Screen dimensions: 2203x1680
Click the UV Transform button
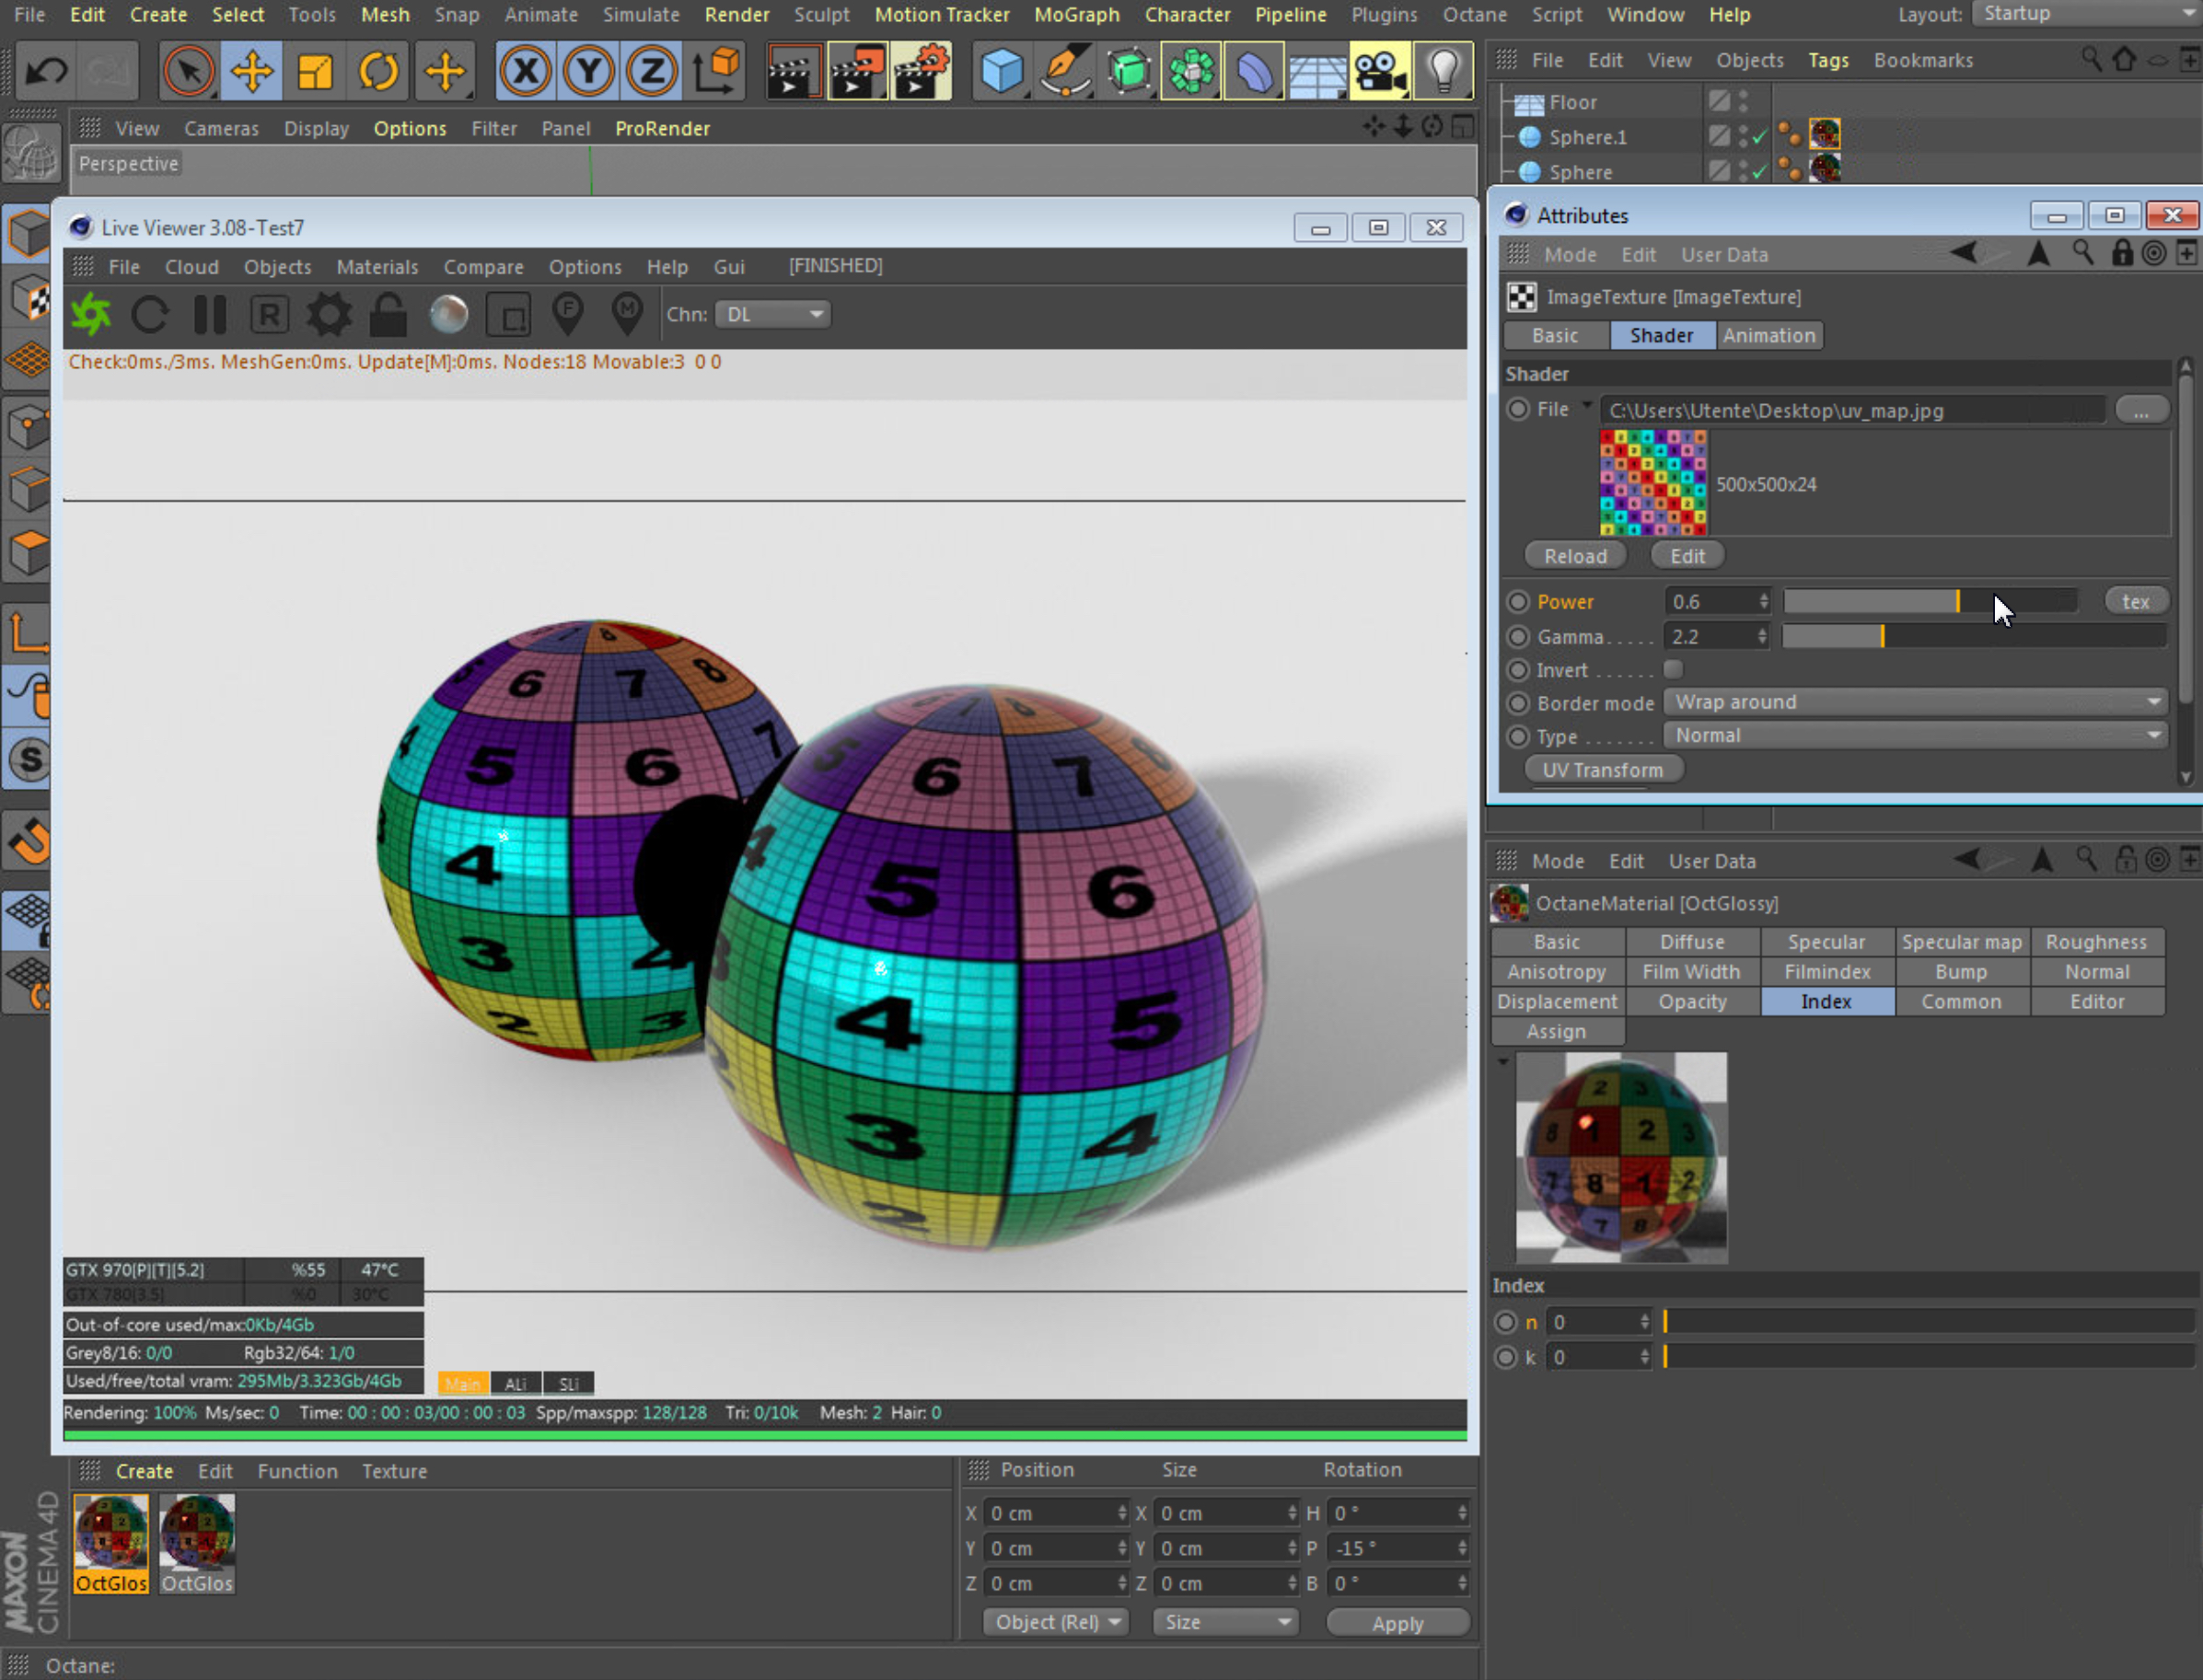point(1602,770)
